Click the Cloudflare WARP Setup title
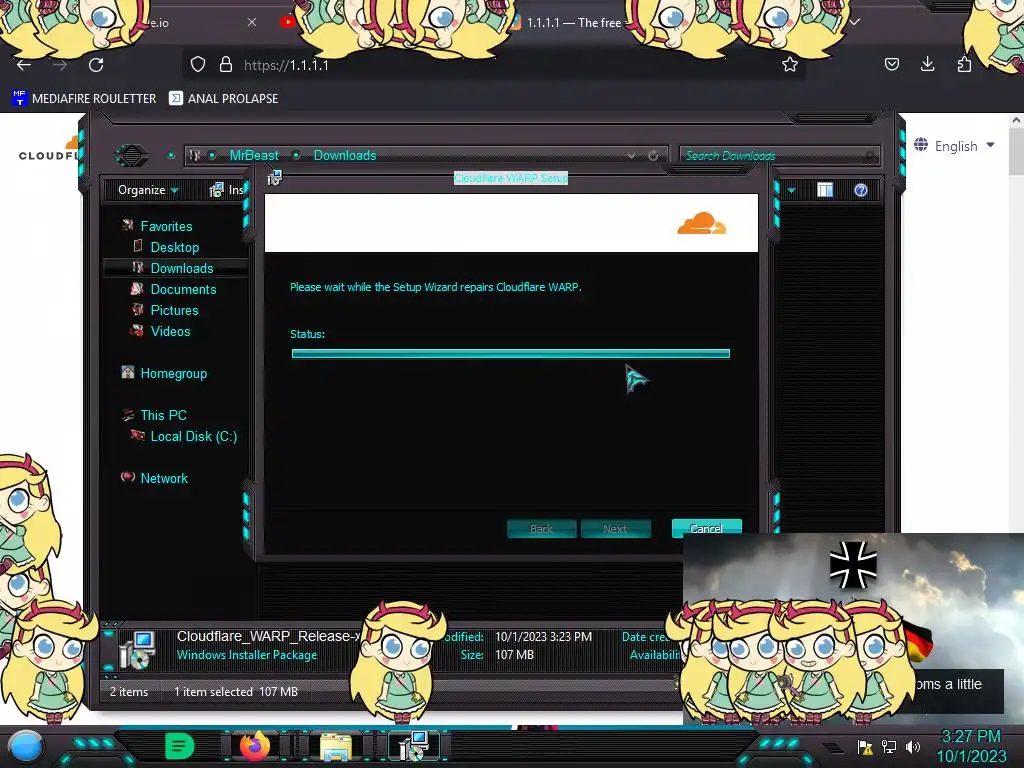Viewport: 1024px width, 768px height. (x=511, y=178)
